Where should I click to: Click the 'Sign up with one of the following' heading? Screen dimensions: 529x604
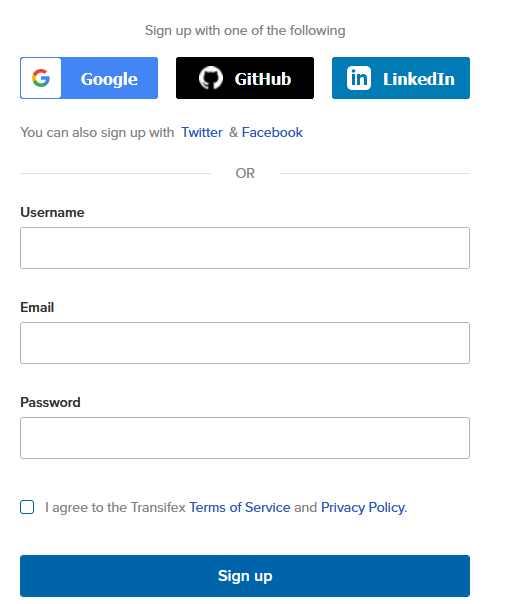(x=245, y=30)
